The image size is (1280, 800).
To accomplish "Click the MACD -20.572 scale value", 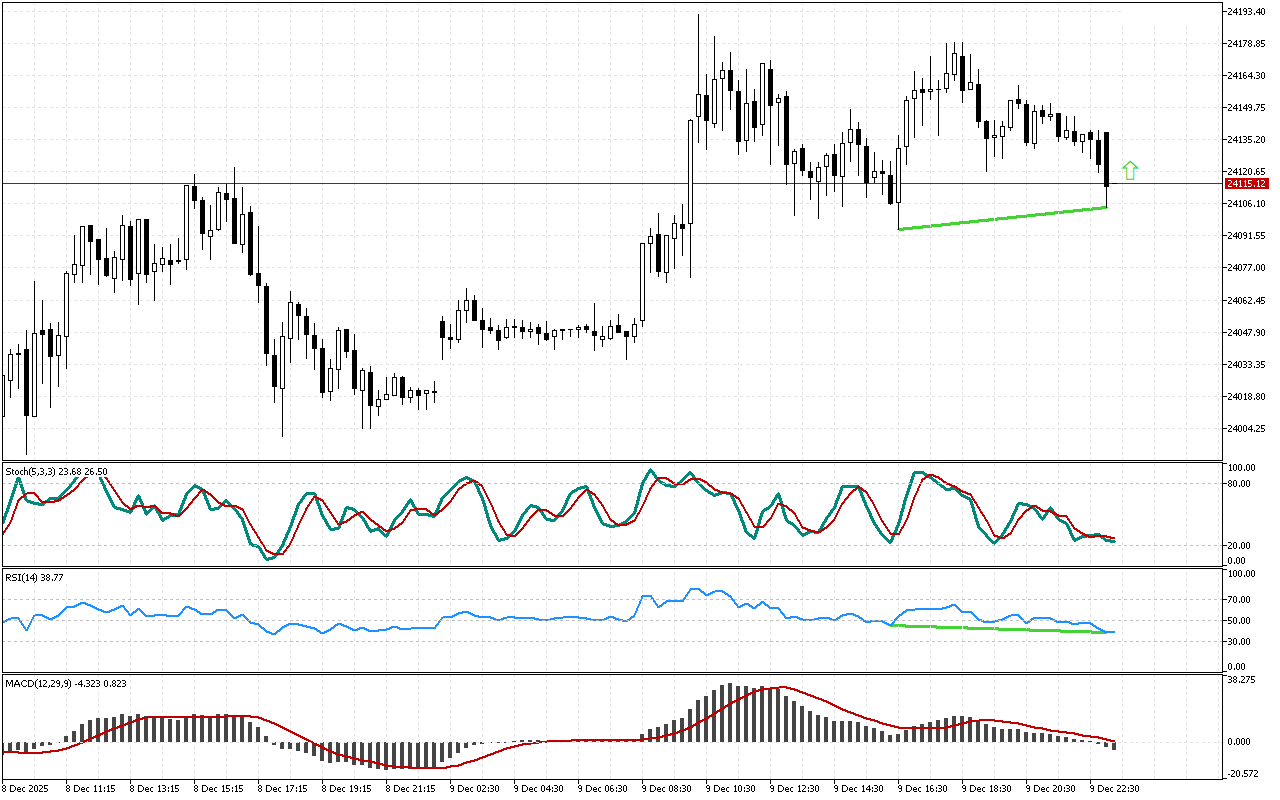I will [x=1241, y=774].
